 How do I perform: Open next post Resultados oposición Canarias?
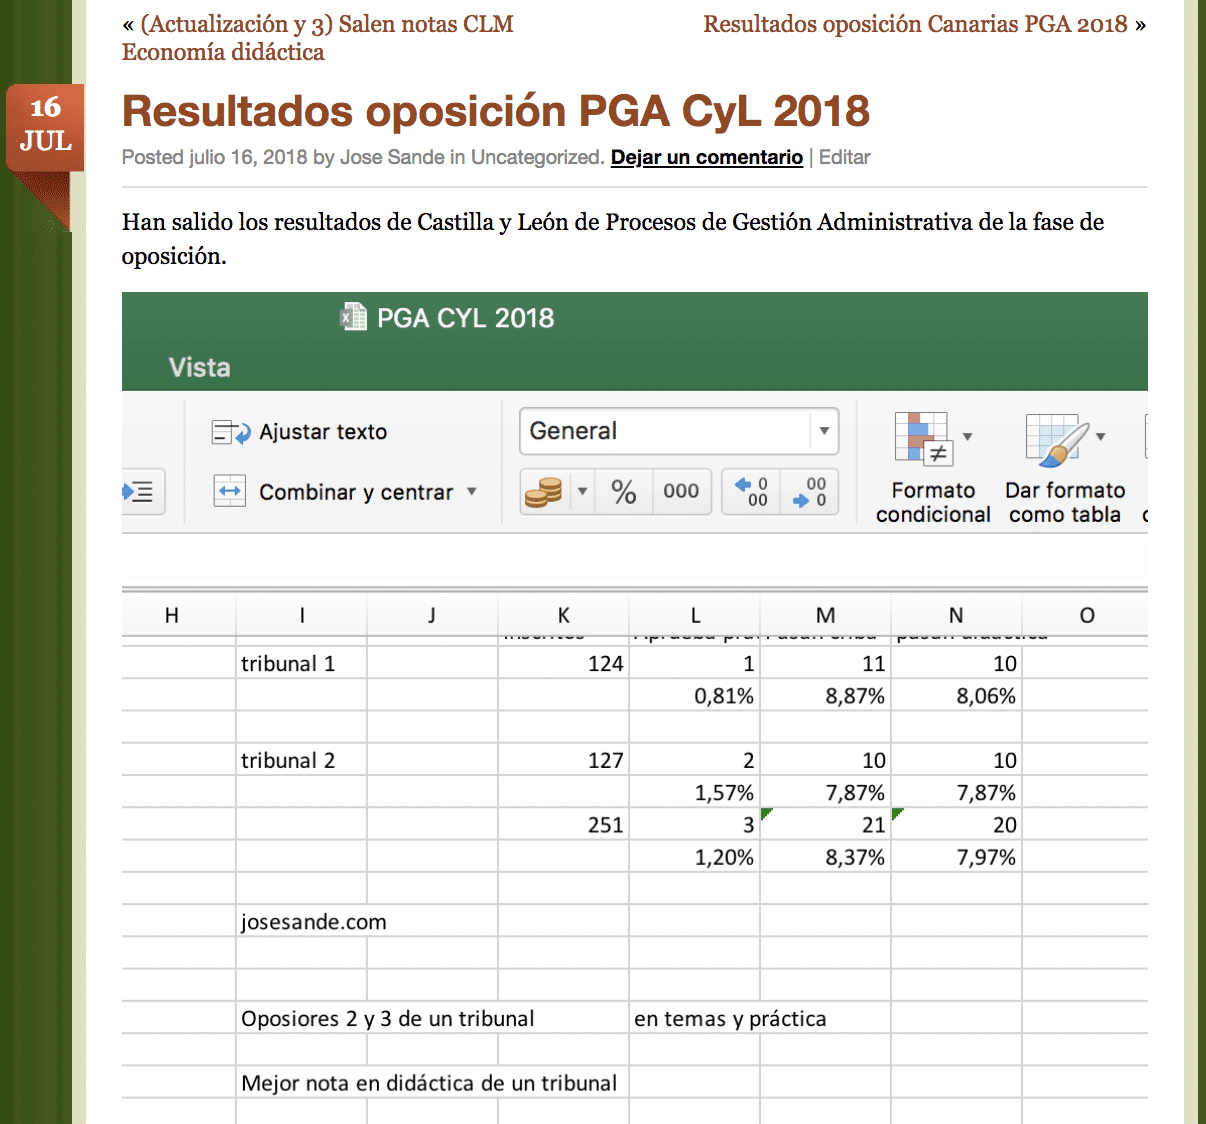(x=915, y=24)
